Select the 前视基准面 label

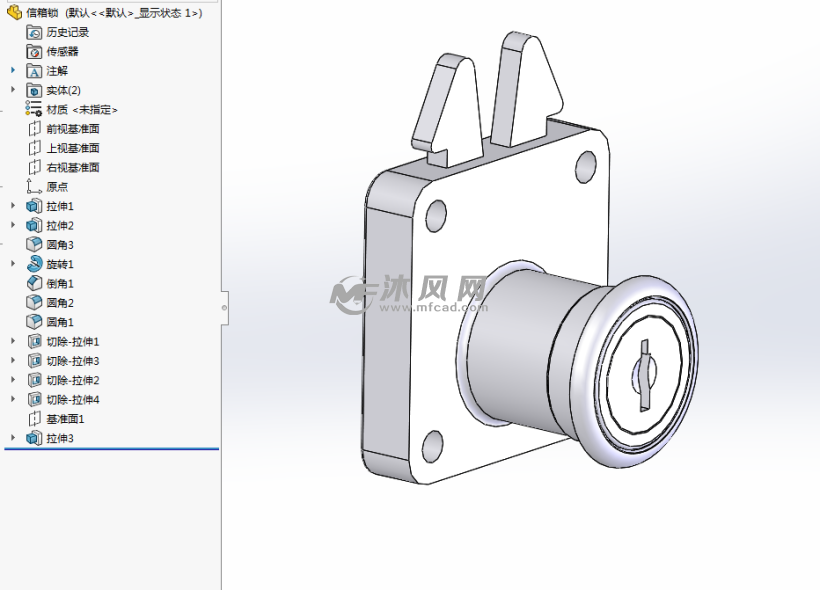73,129
